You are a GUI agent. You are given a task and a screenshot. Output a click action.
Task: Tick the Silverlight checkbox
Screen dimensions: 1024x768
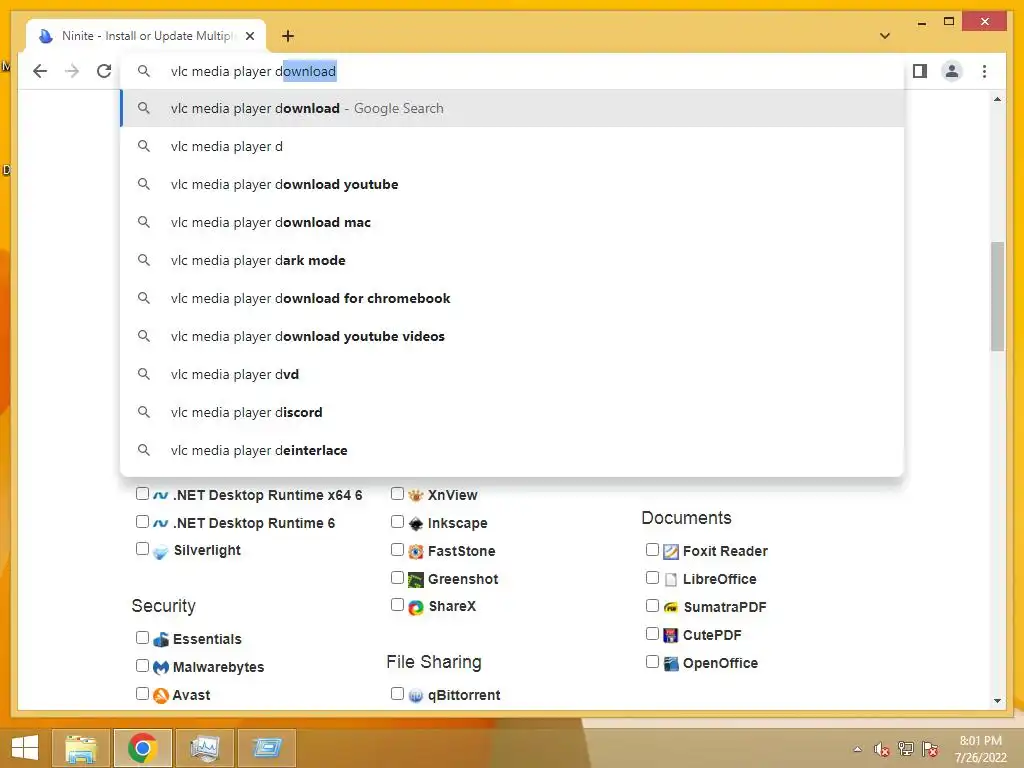pos(142,549)
